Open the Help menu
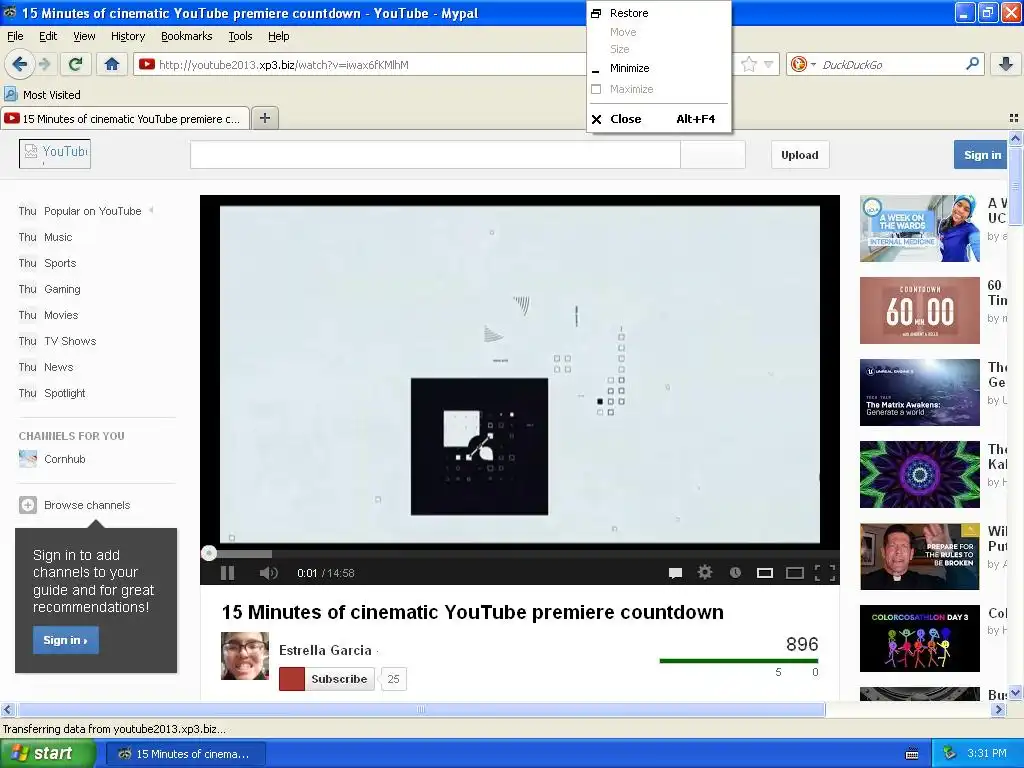This screenshot has height=768, width=1024. tap(278, 36)
